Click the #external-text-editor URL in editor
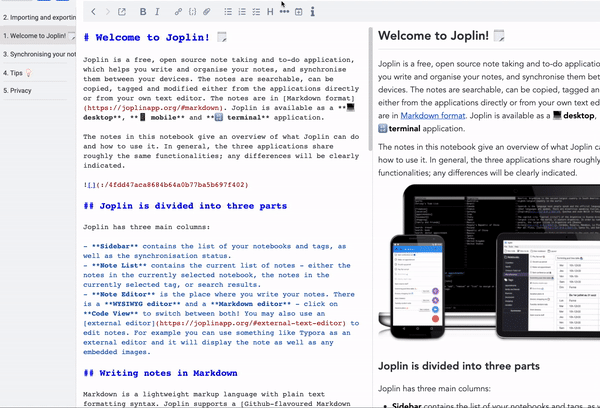The height and width of the screenshot is (408, 600). [x=250, y=323]
